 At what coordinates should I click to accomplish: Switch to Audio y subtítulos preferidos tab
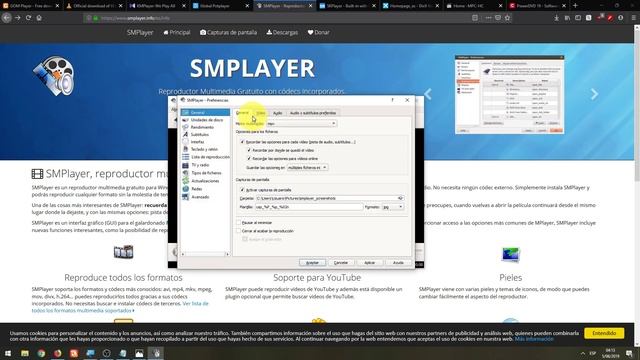(x=313, y=113)
